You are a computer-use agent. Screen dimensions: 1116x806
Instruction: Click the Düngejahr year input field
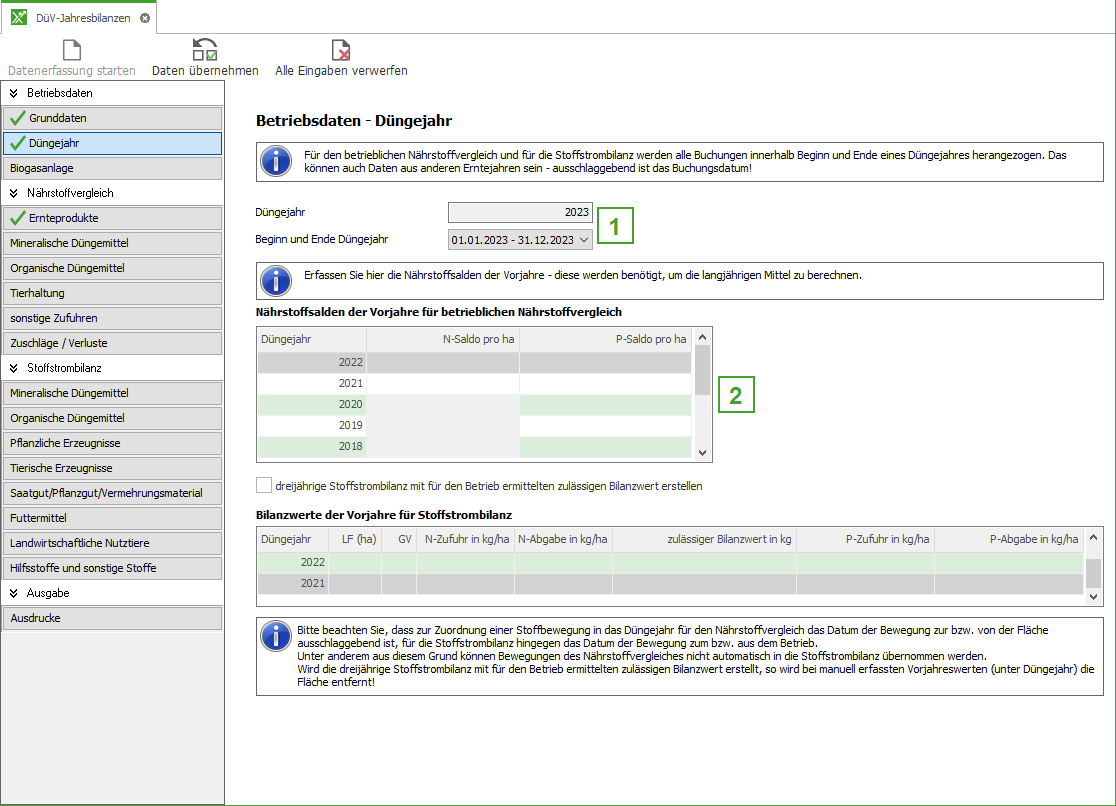[x=520, y=212]
